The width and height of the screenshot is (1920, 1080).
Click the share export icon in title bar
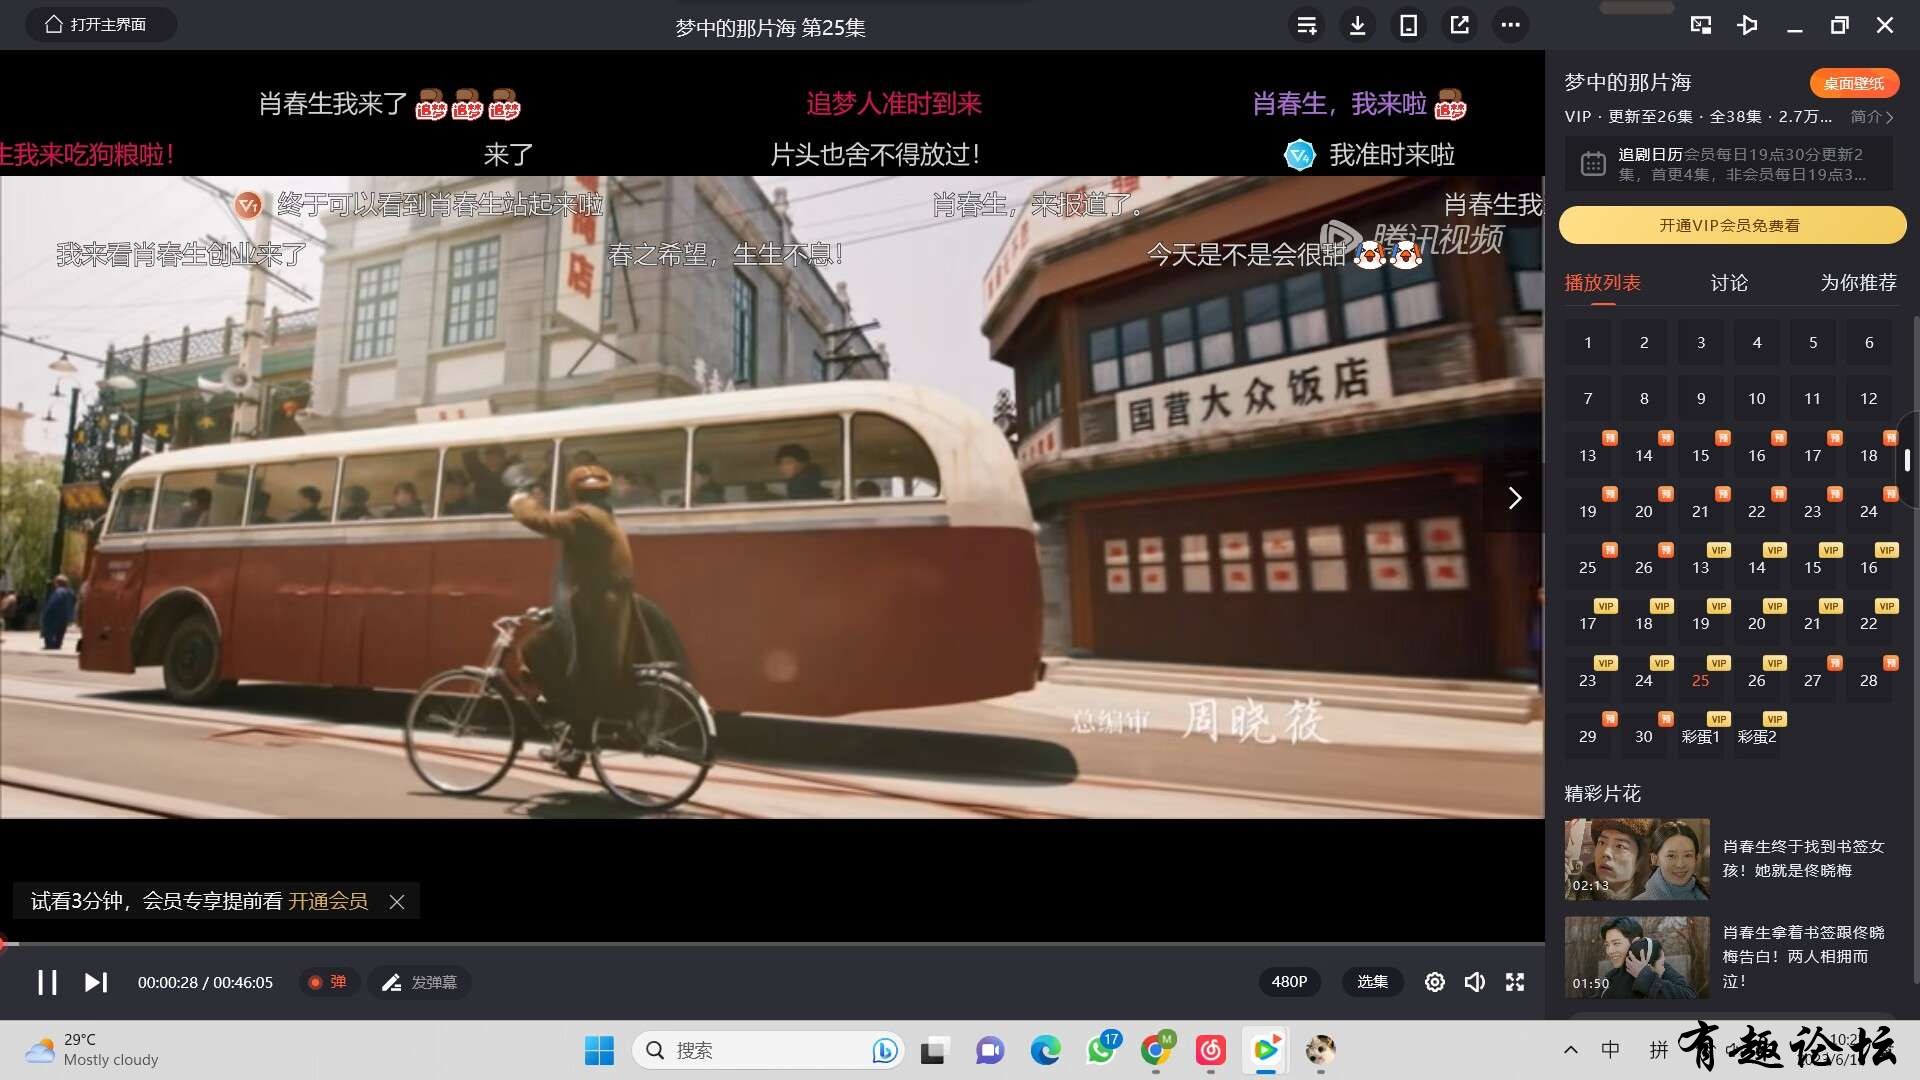1459,26
